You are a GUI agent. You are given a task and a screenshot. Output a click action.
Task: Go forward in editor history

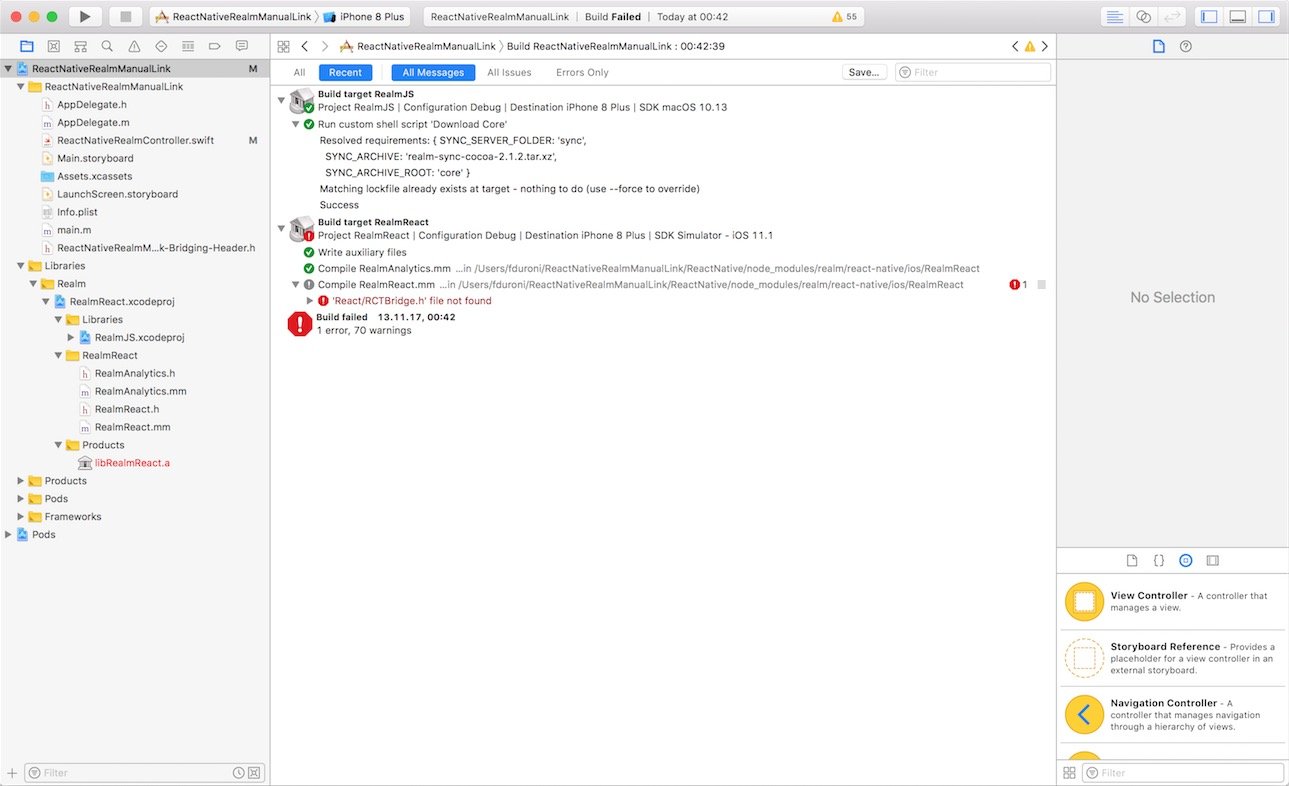pyautogui.click(x=324, y=46)
